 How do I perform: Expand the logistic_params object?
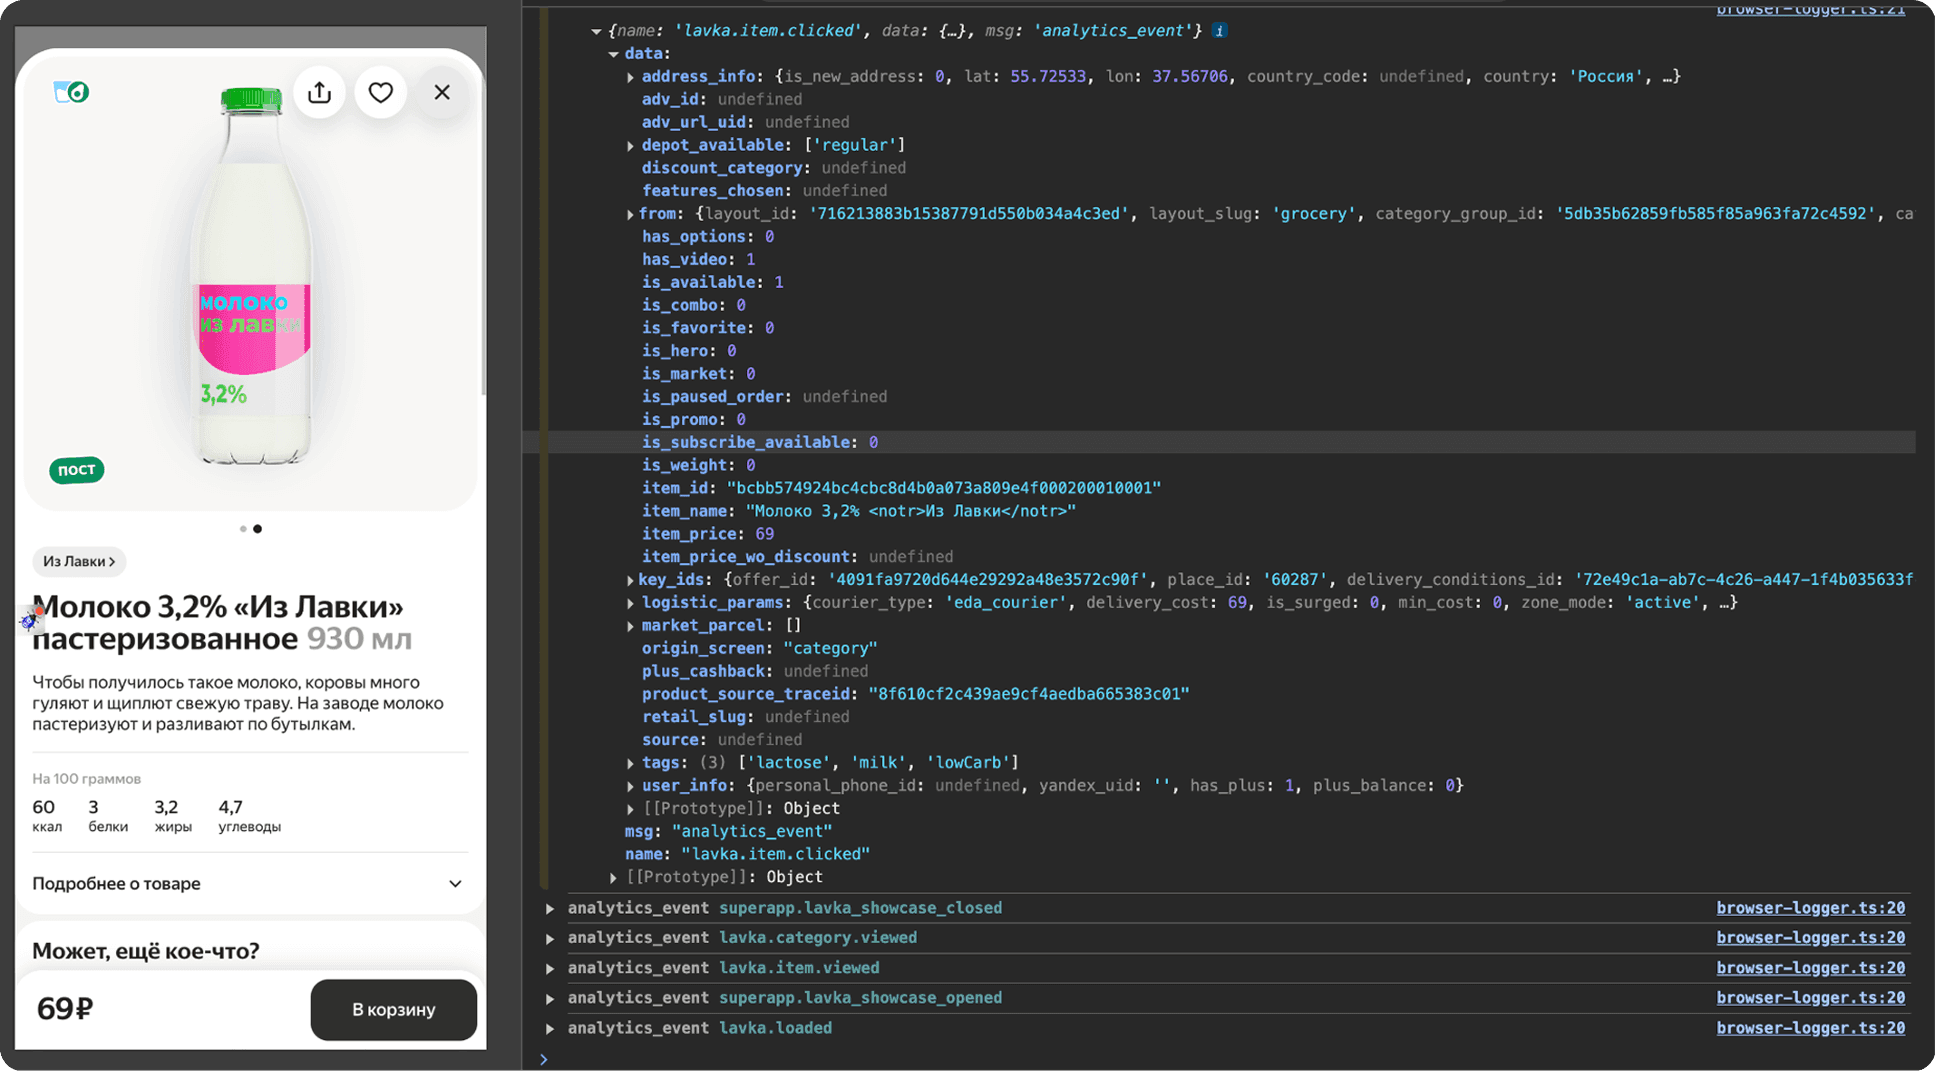click(630, 603)
